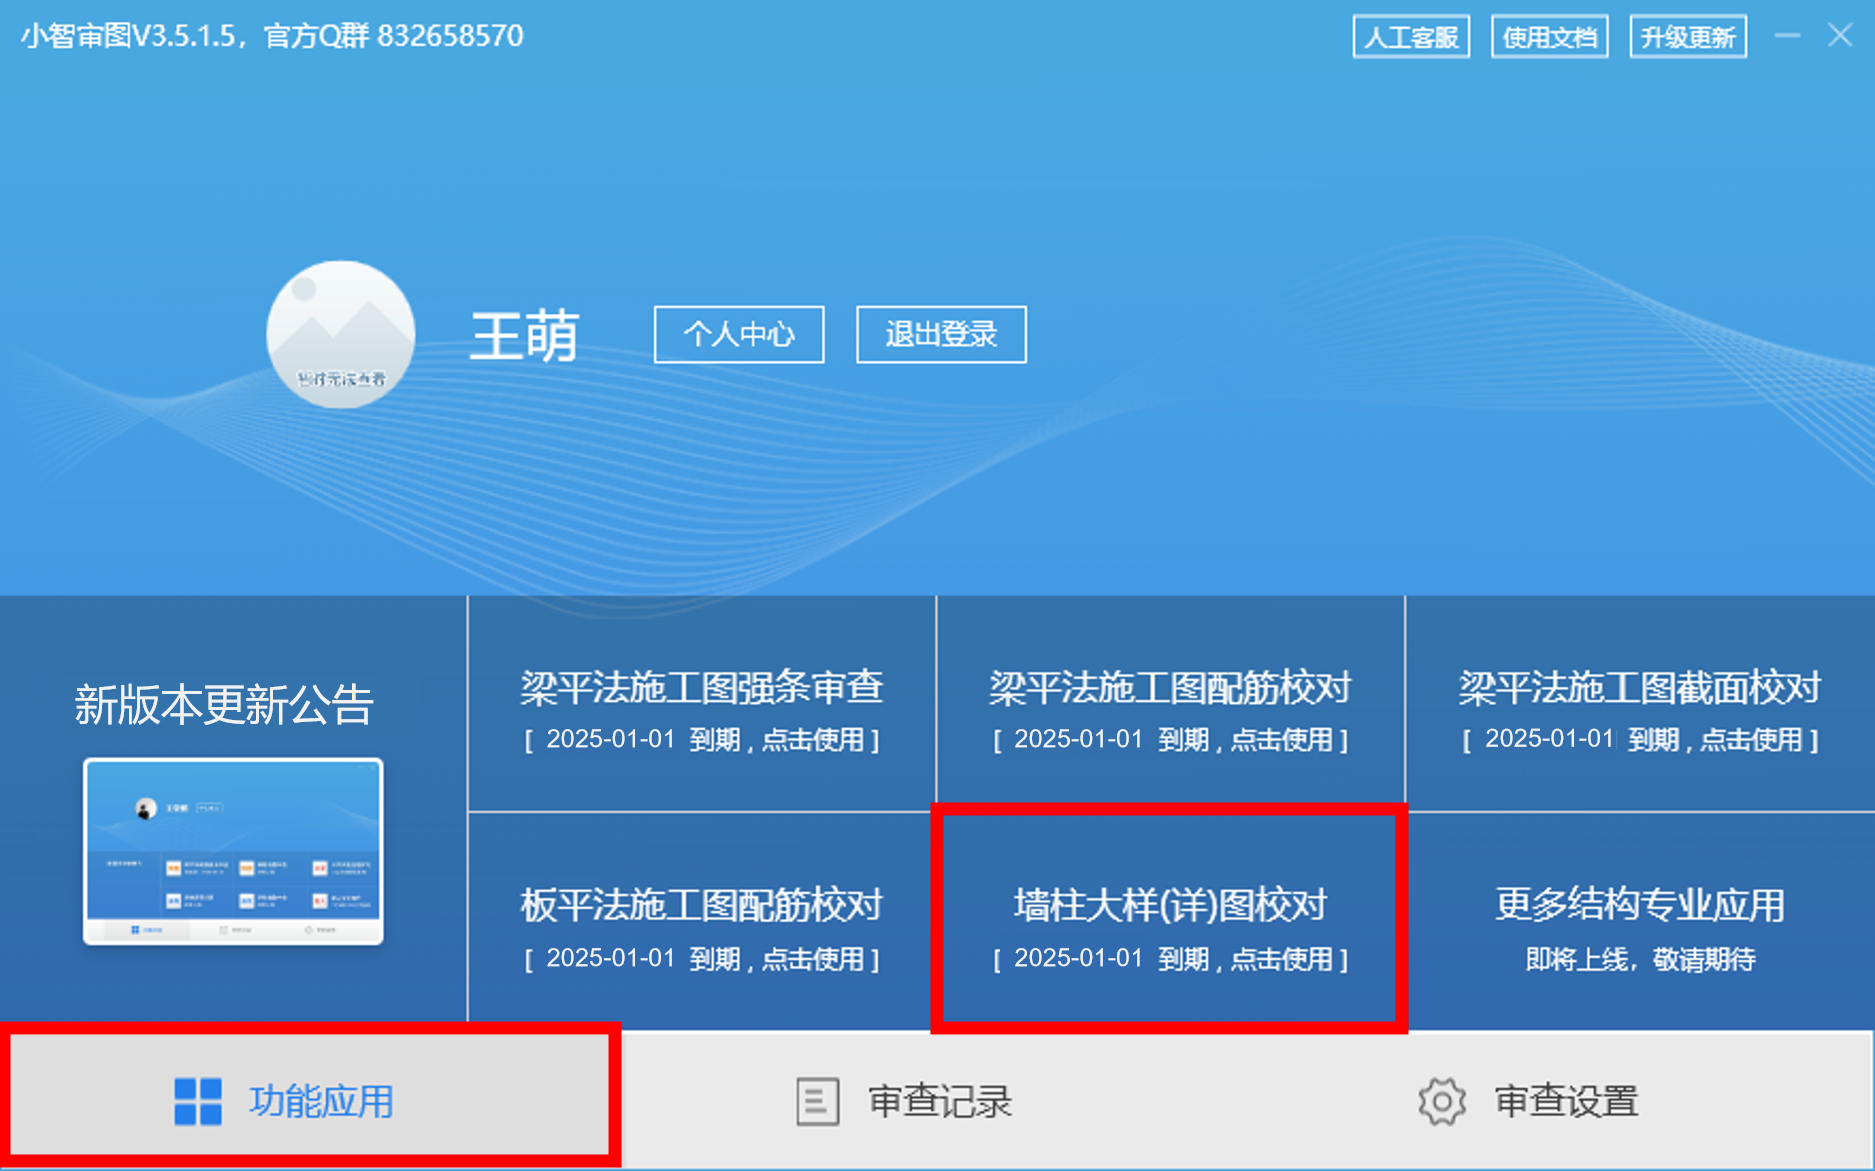Click the gear icon for 审查设置
The height and width of the screenshot is (1171, 1875).
pos(1441,1101)
